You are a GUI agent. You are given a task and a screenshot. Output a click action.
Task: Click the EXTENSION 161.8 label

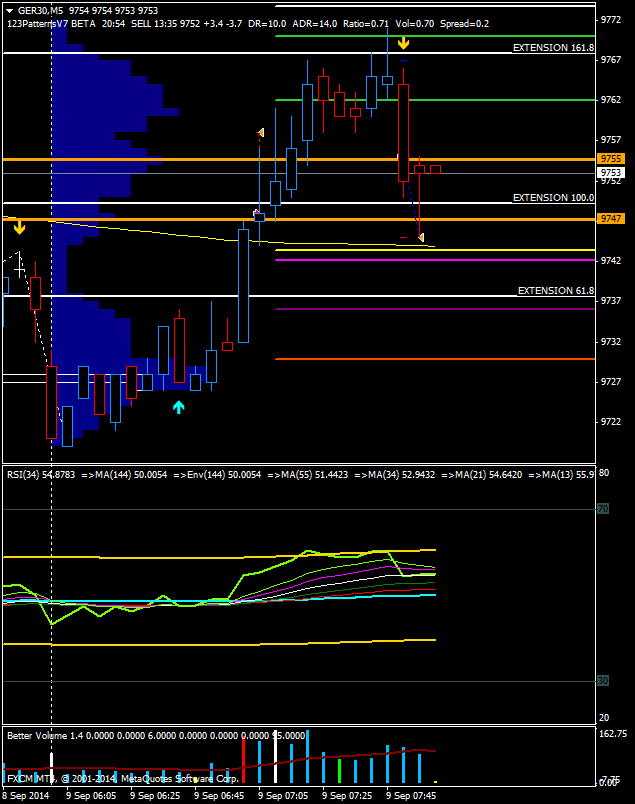(553, 48)
